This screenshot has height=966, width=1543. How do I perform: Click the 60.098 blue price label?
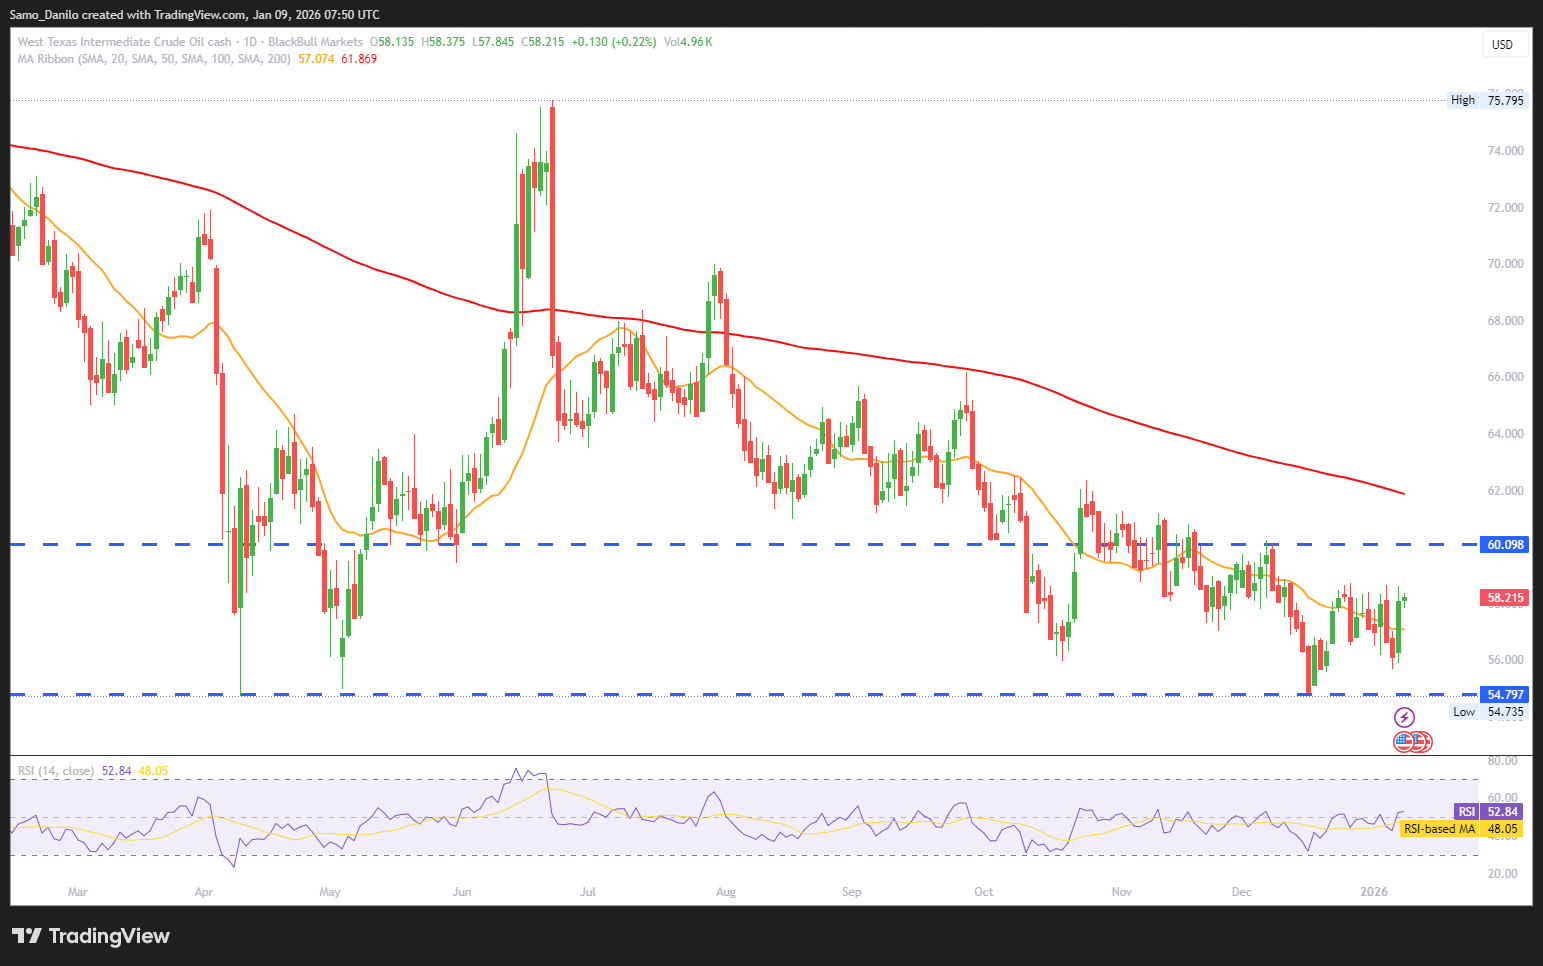tap(1505, 545)
